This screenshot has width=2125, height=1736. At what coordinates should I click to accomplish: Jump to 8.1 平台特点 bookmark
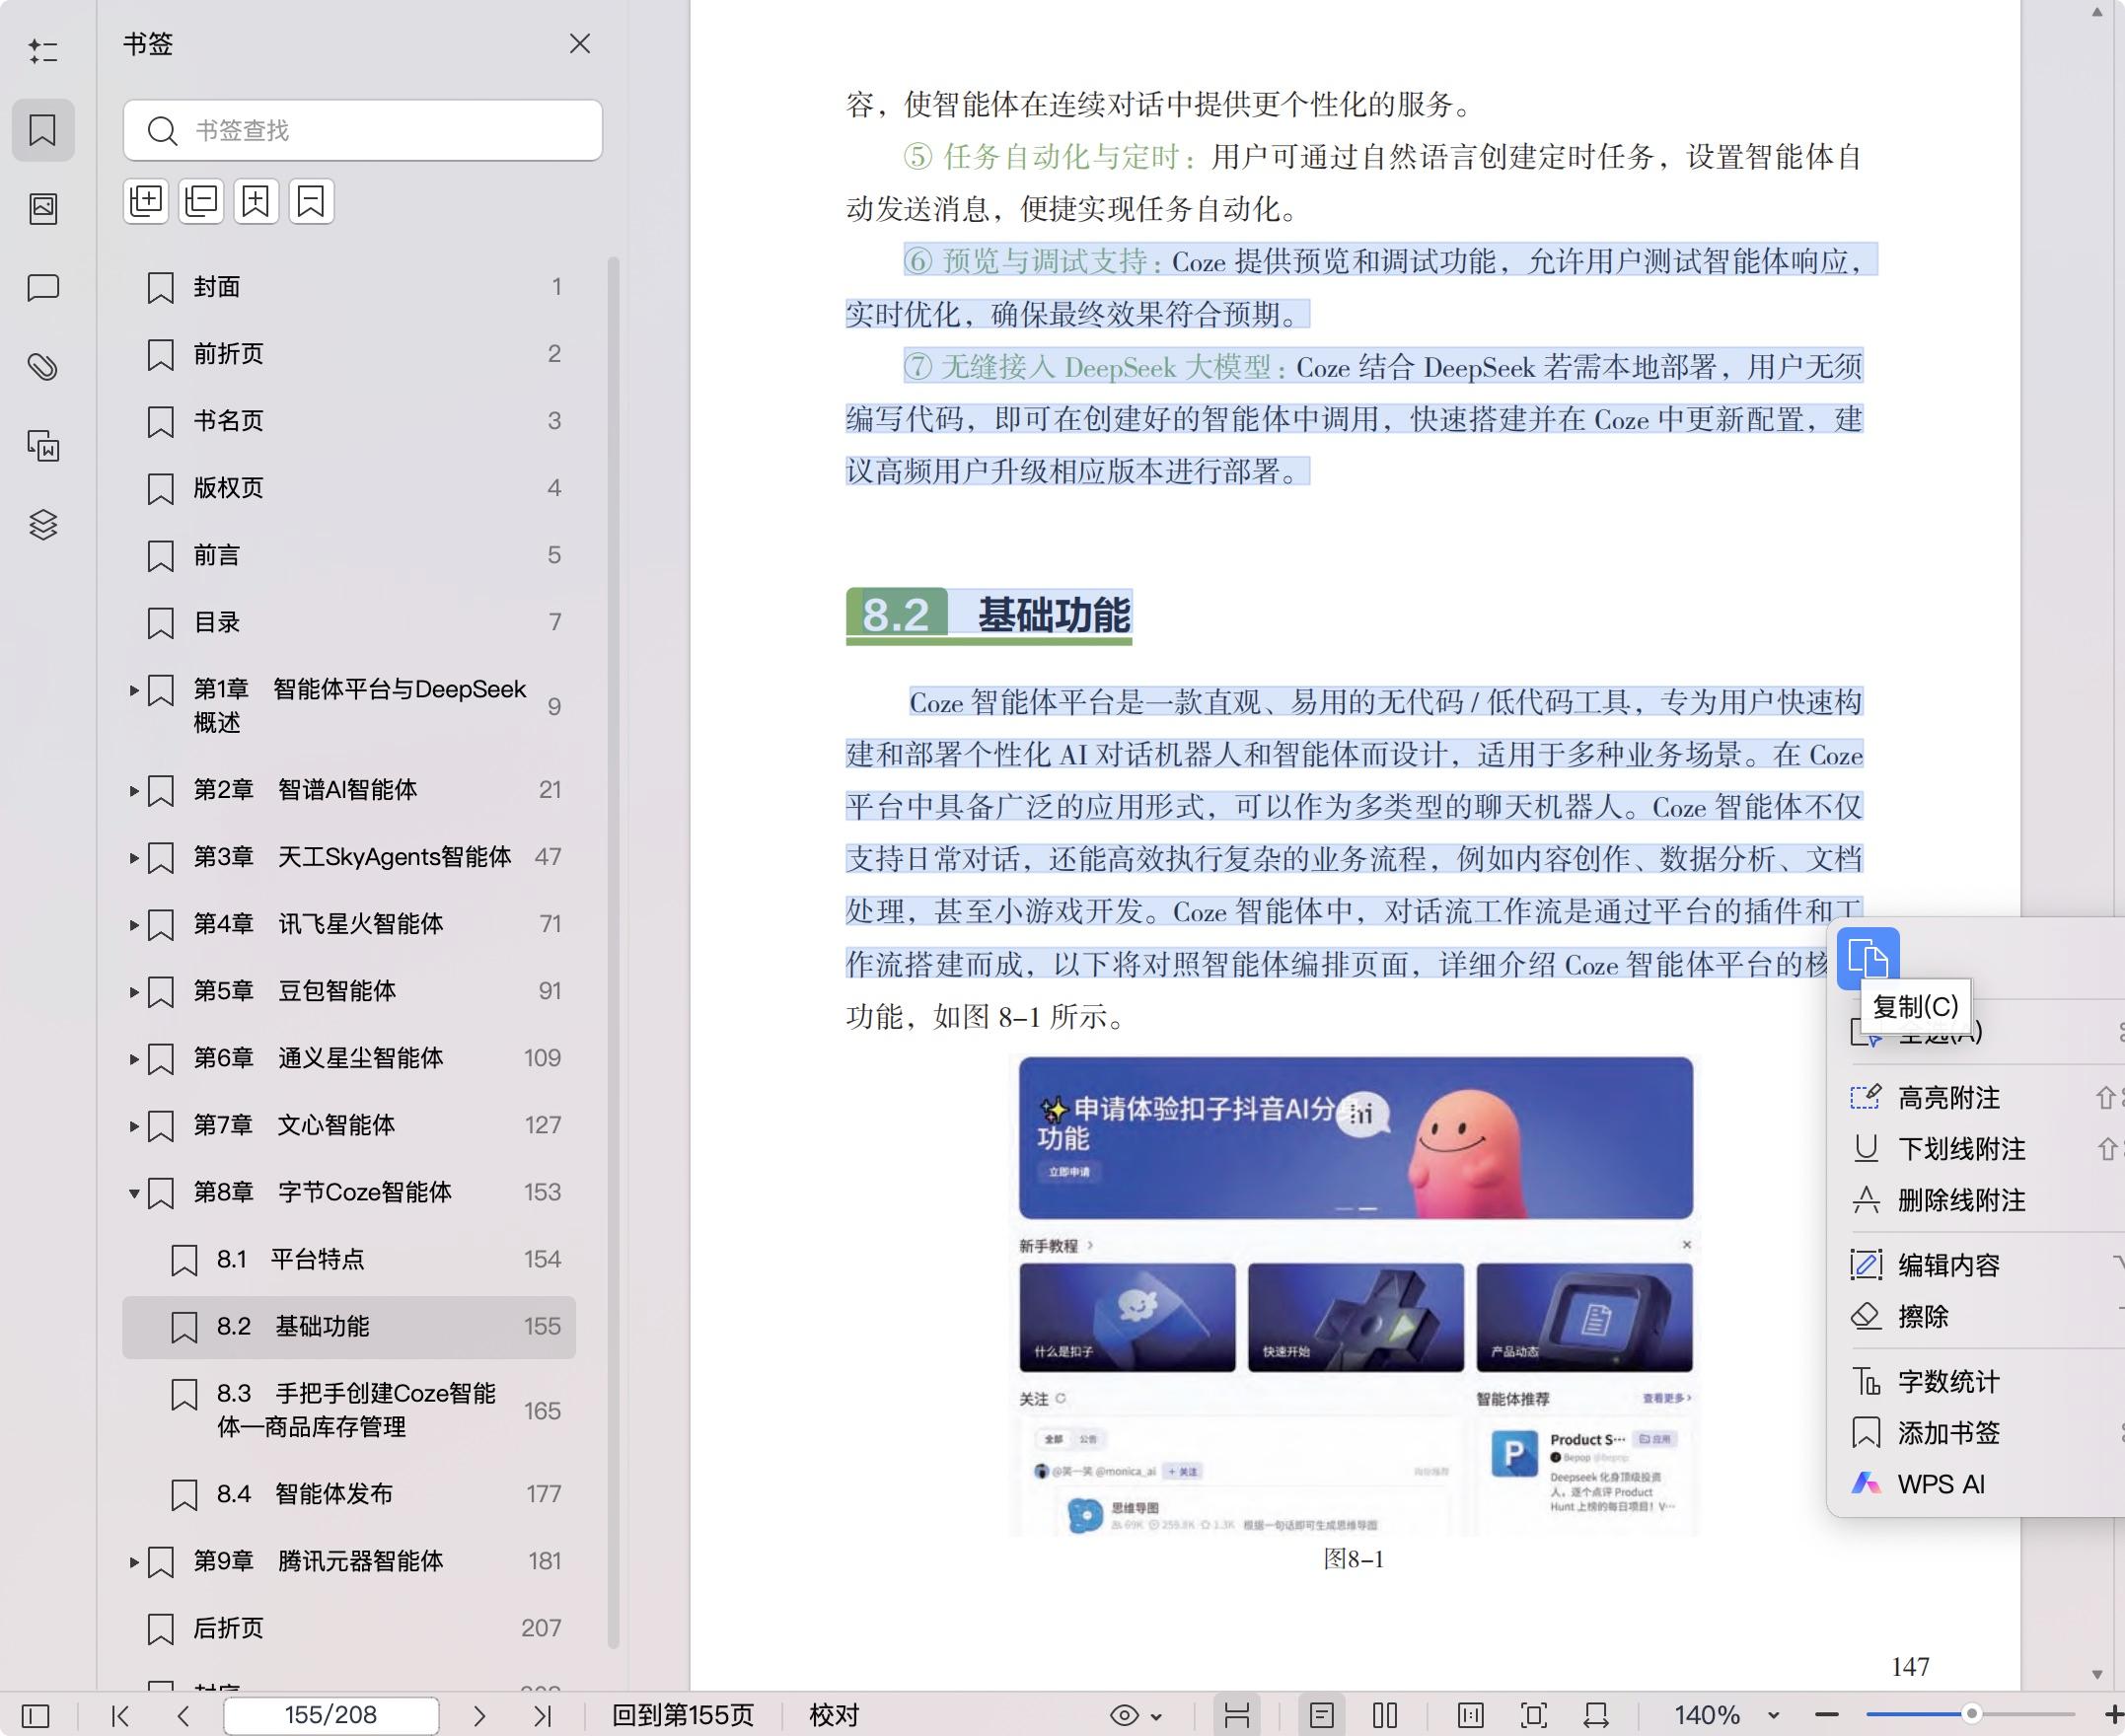(x=349, y=1259)
